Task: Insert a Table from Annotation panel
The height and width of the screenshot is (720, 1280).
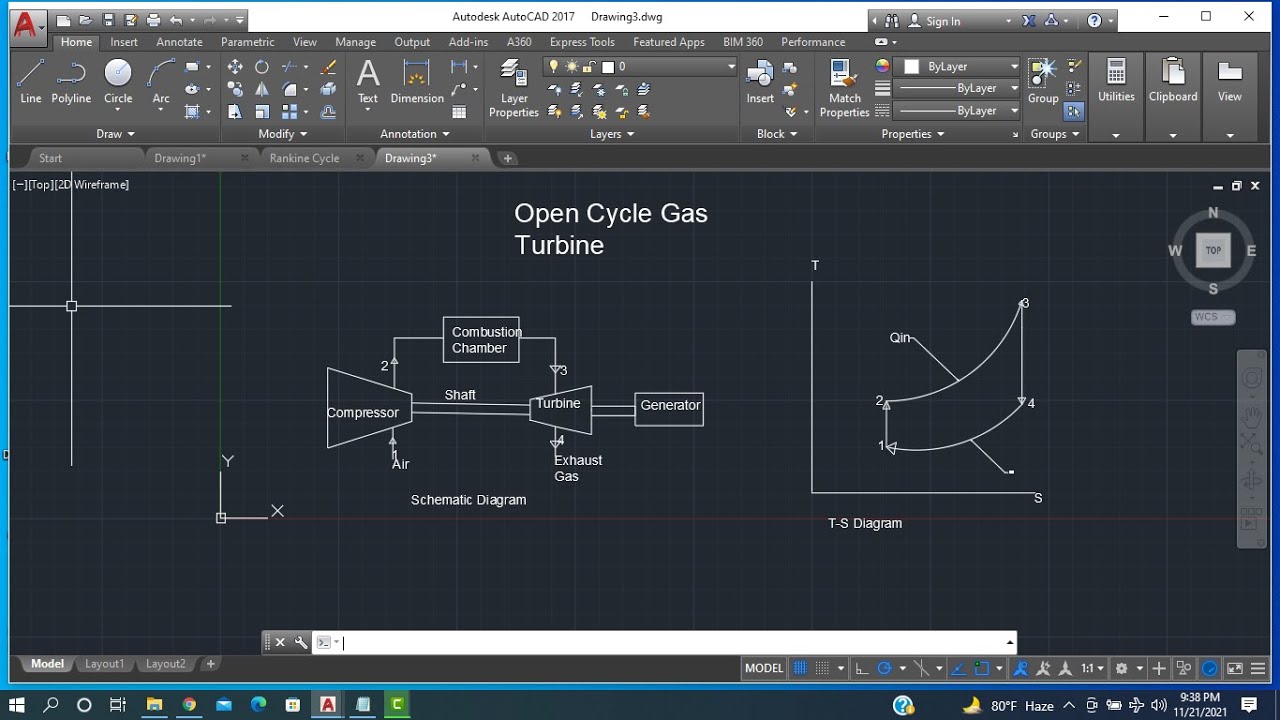Action: pyautogui.click(x=459, y=112)
